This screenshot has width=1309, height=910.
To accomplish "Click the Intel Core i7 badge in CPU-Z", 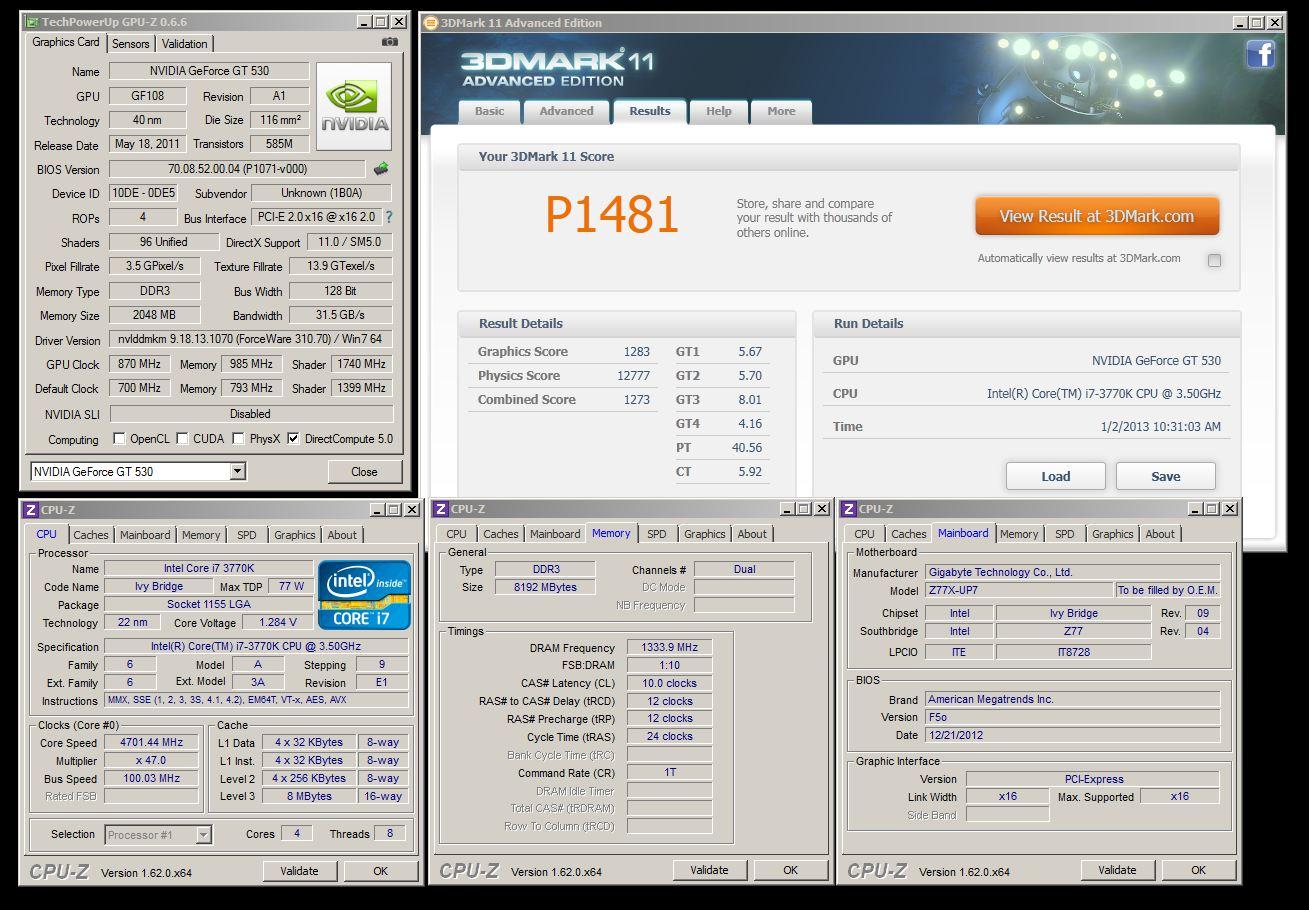I will pyautogui.click(x=364, y=594).
